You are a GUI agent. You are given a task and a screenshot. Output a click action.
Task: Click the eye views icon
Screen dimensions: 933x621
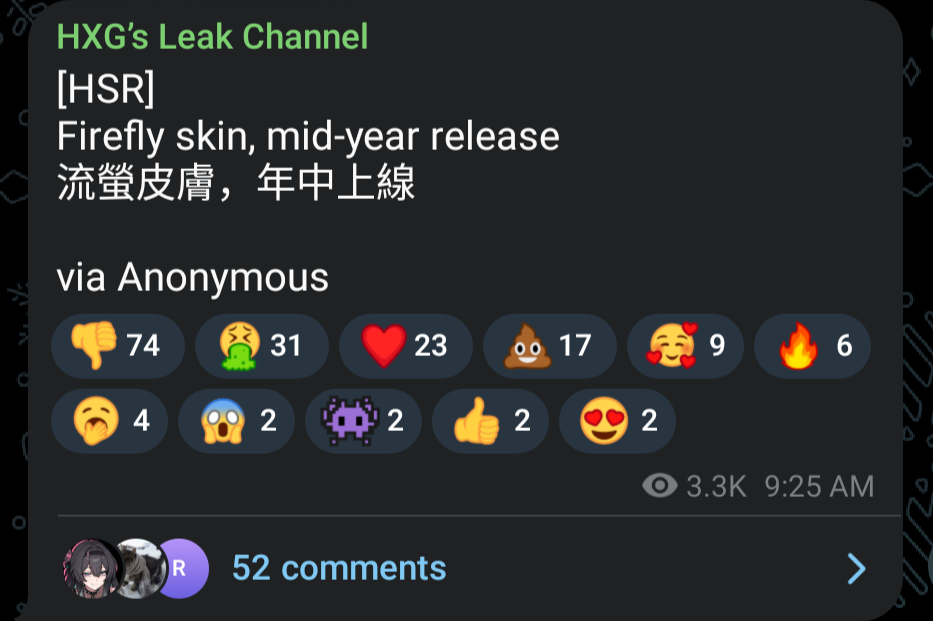(660, 485)
